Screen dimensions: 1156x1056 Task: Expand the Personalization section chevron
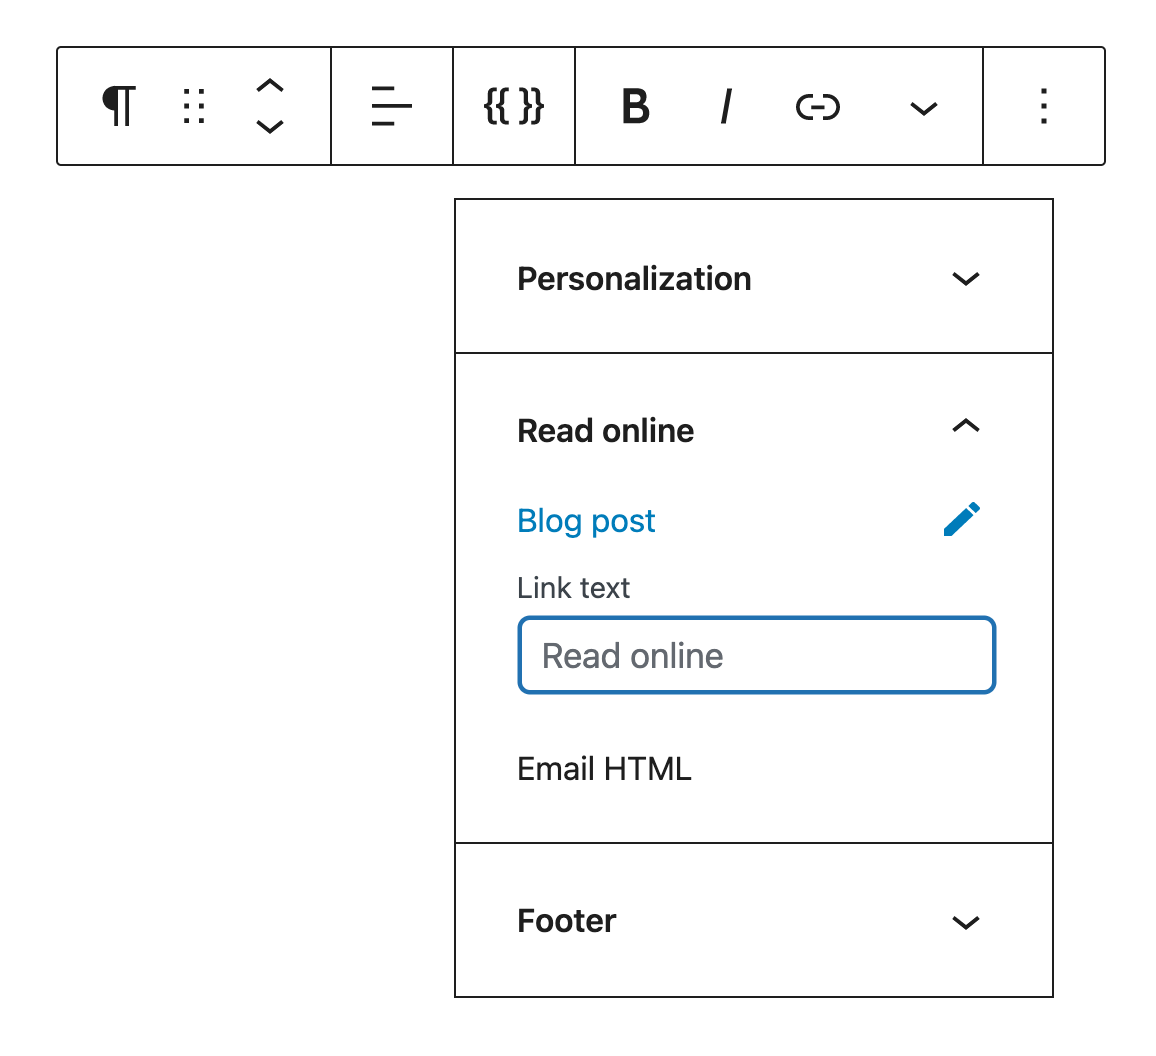[966, 279]
